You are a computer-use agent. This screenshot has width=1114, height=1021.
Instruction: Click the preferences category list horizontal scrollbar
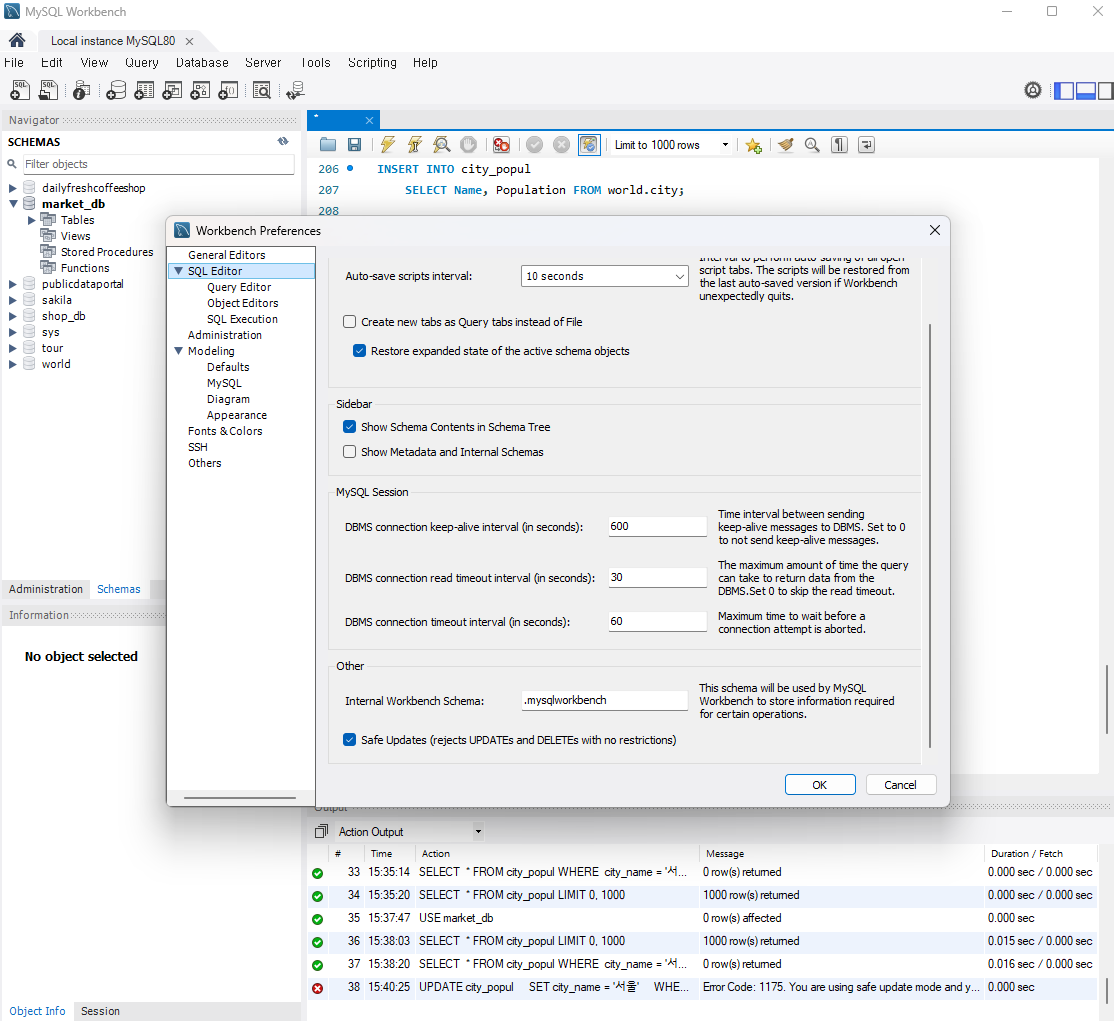[240, 797]
